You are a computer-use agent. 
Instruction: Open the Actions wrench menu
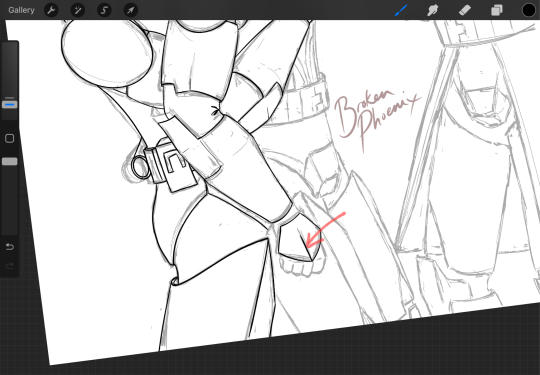tap(51, 10)
